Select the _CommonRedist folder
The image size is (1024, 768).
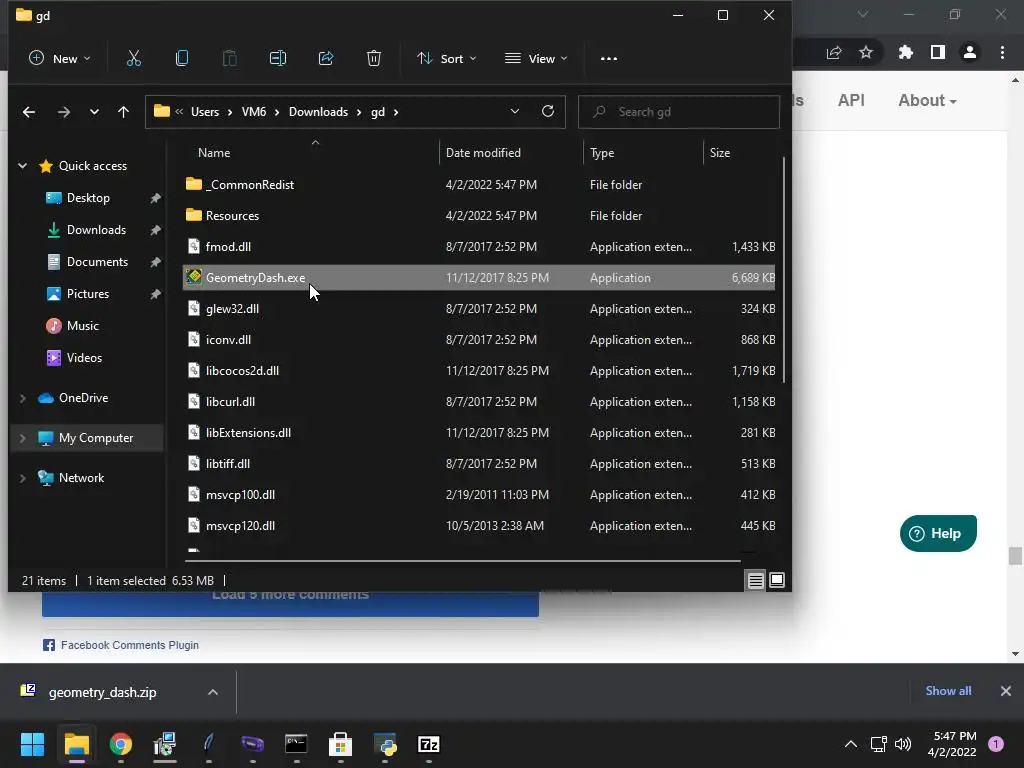pyautogui.click(x=479, y=185)
